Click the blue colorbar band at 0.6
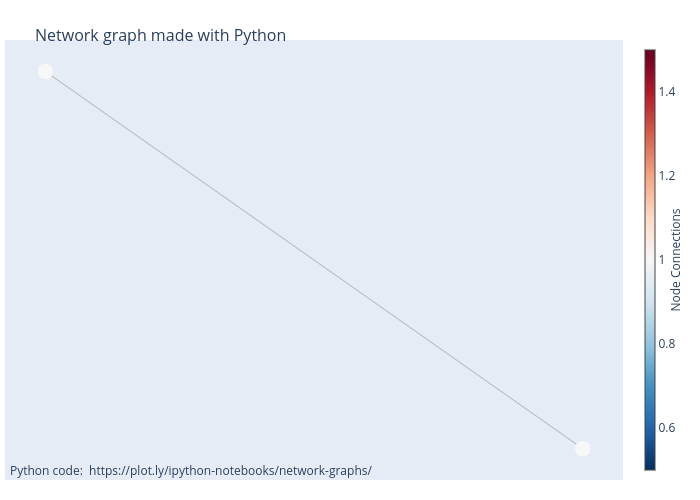The width and height of the screenshot is (700, 500). click(x=650, y=428)
